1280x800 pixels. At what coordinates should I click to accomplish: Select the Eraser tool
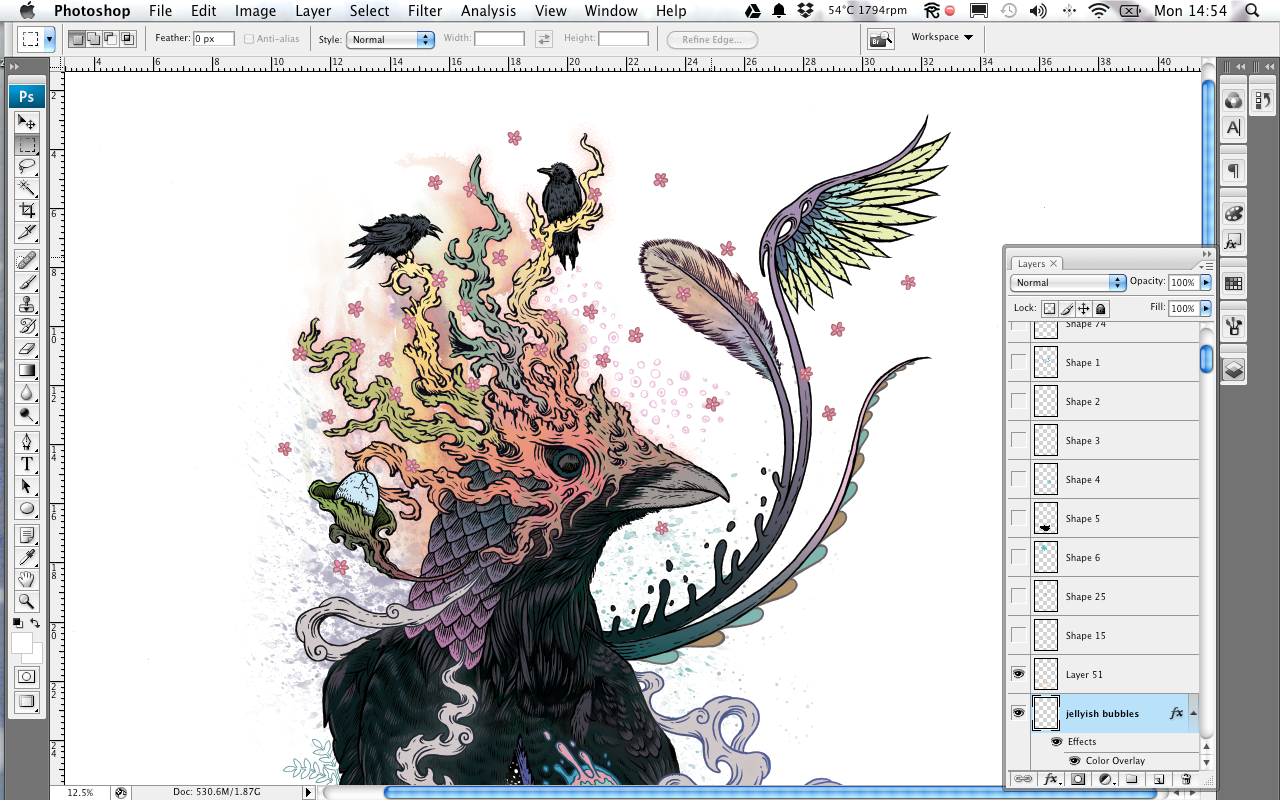[x=27, y=348]
